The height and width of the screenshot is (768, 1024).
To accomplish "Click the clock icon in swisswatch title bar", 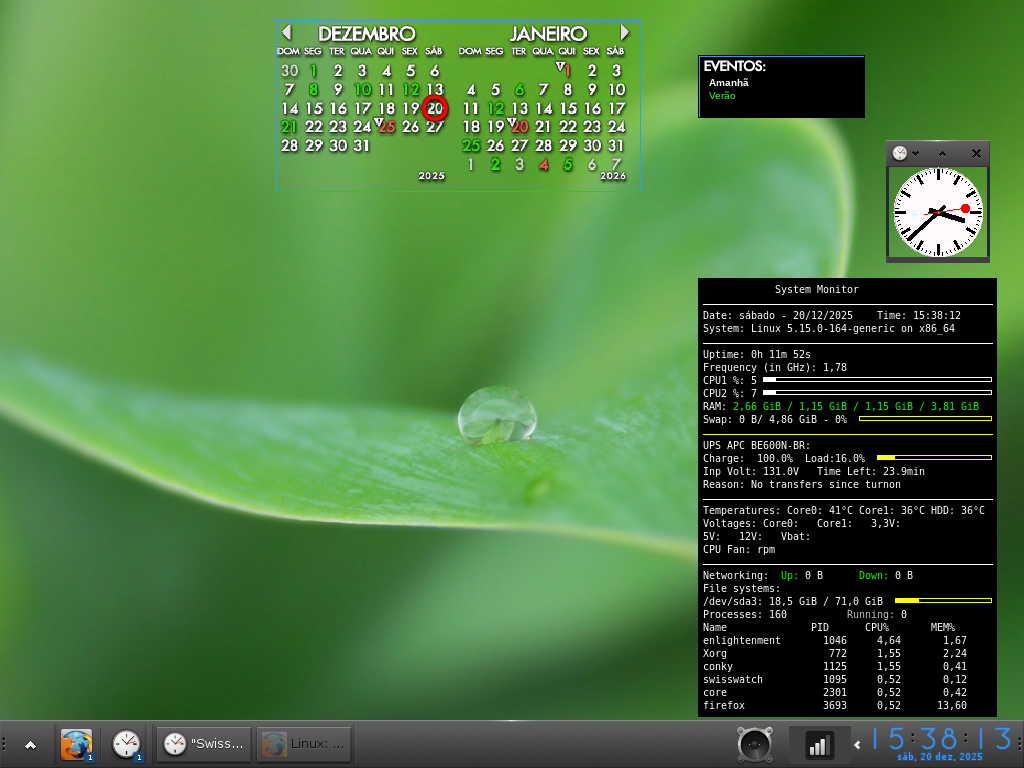I will [x=900, y=153].
